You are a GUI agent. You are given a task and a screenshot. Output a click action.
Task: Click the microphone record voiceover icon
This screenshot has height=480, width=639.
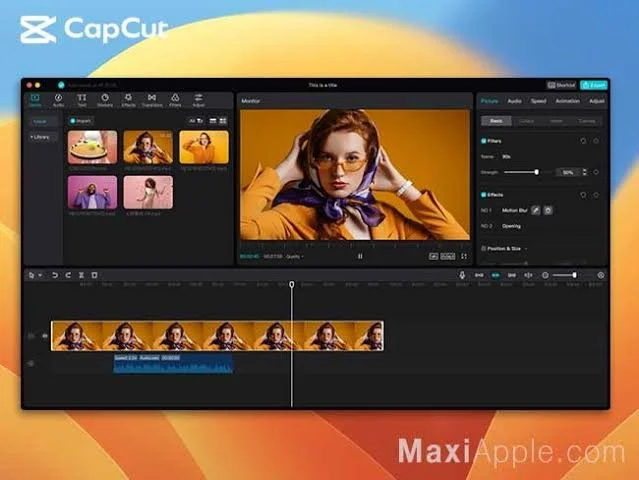tap(462, 275)
